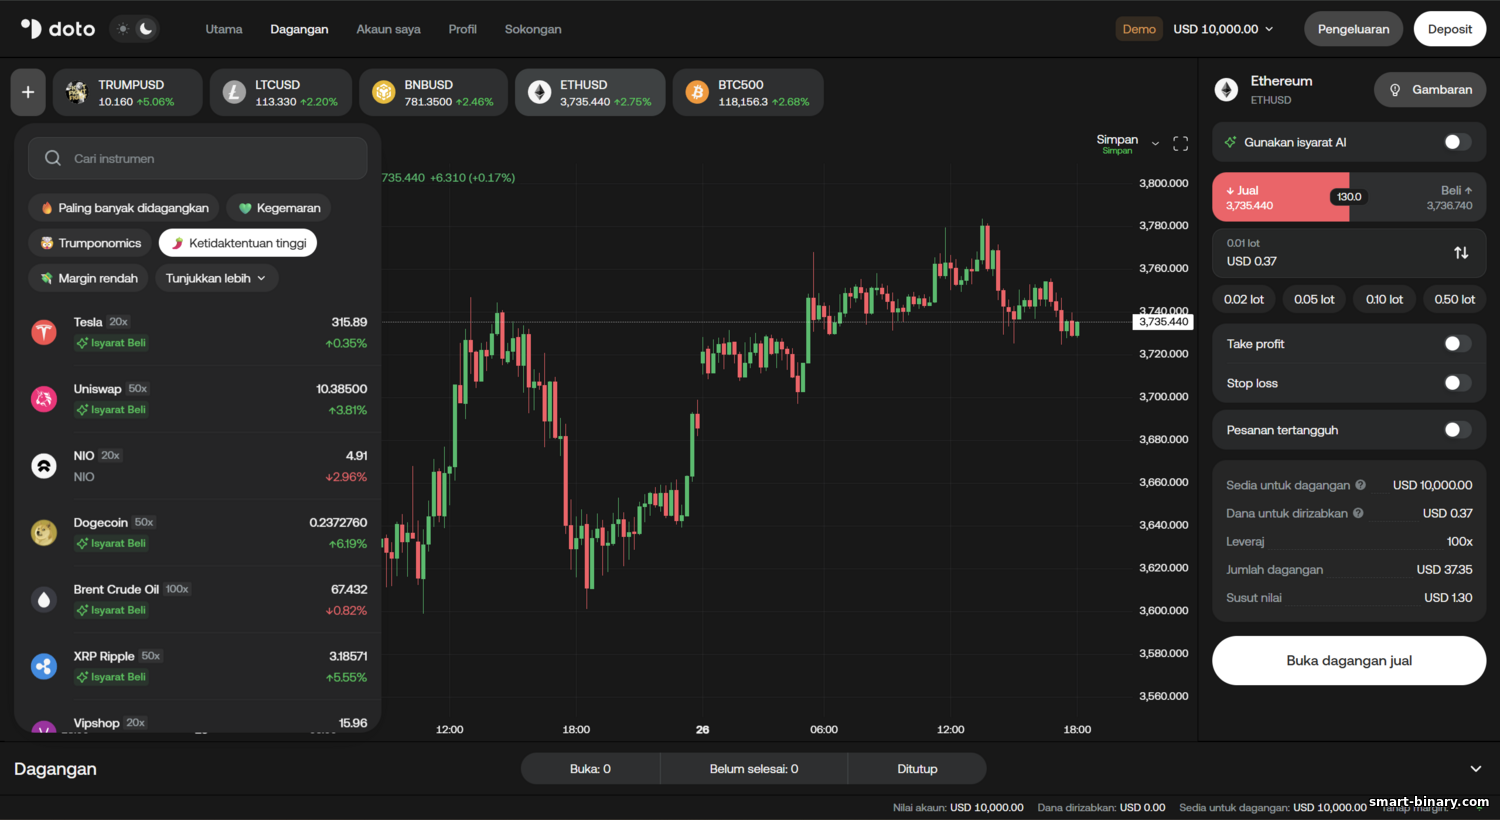Enable Stop loss toggle
Viewport: 1500px width, 820px height.
1457,383
